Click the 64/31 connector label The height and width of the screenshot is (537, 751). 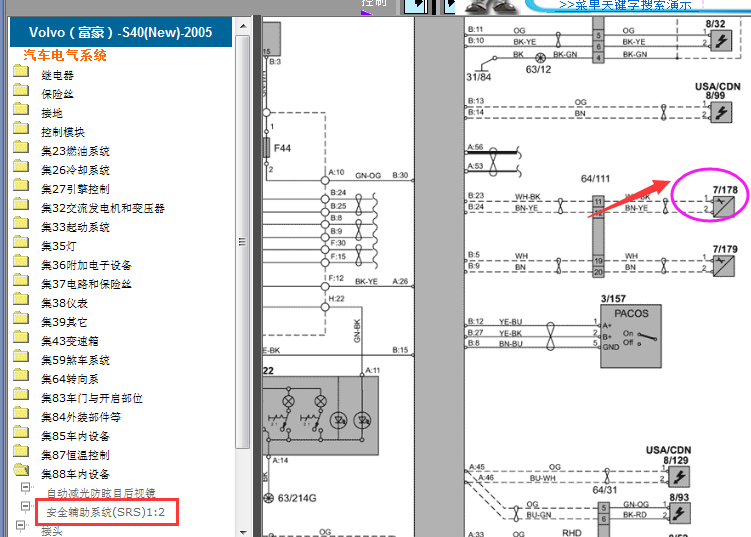(x=605, y=490)
